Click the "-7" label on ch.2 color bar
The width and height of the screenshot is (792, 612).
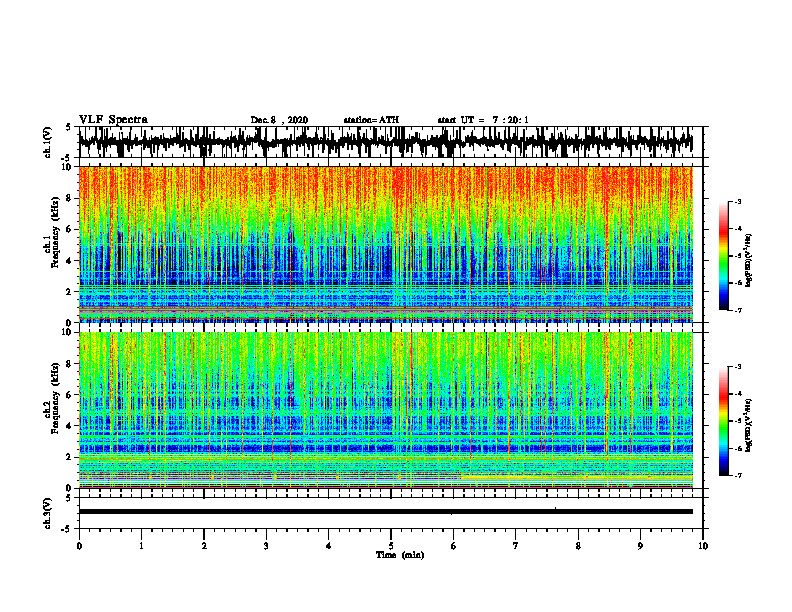(738, 476)
